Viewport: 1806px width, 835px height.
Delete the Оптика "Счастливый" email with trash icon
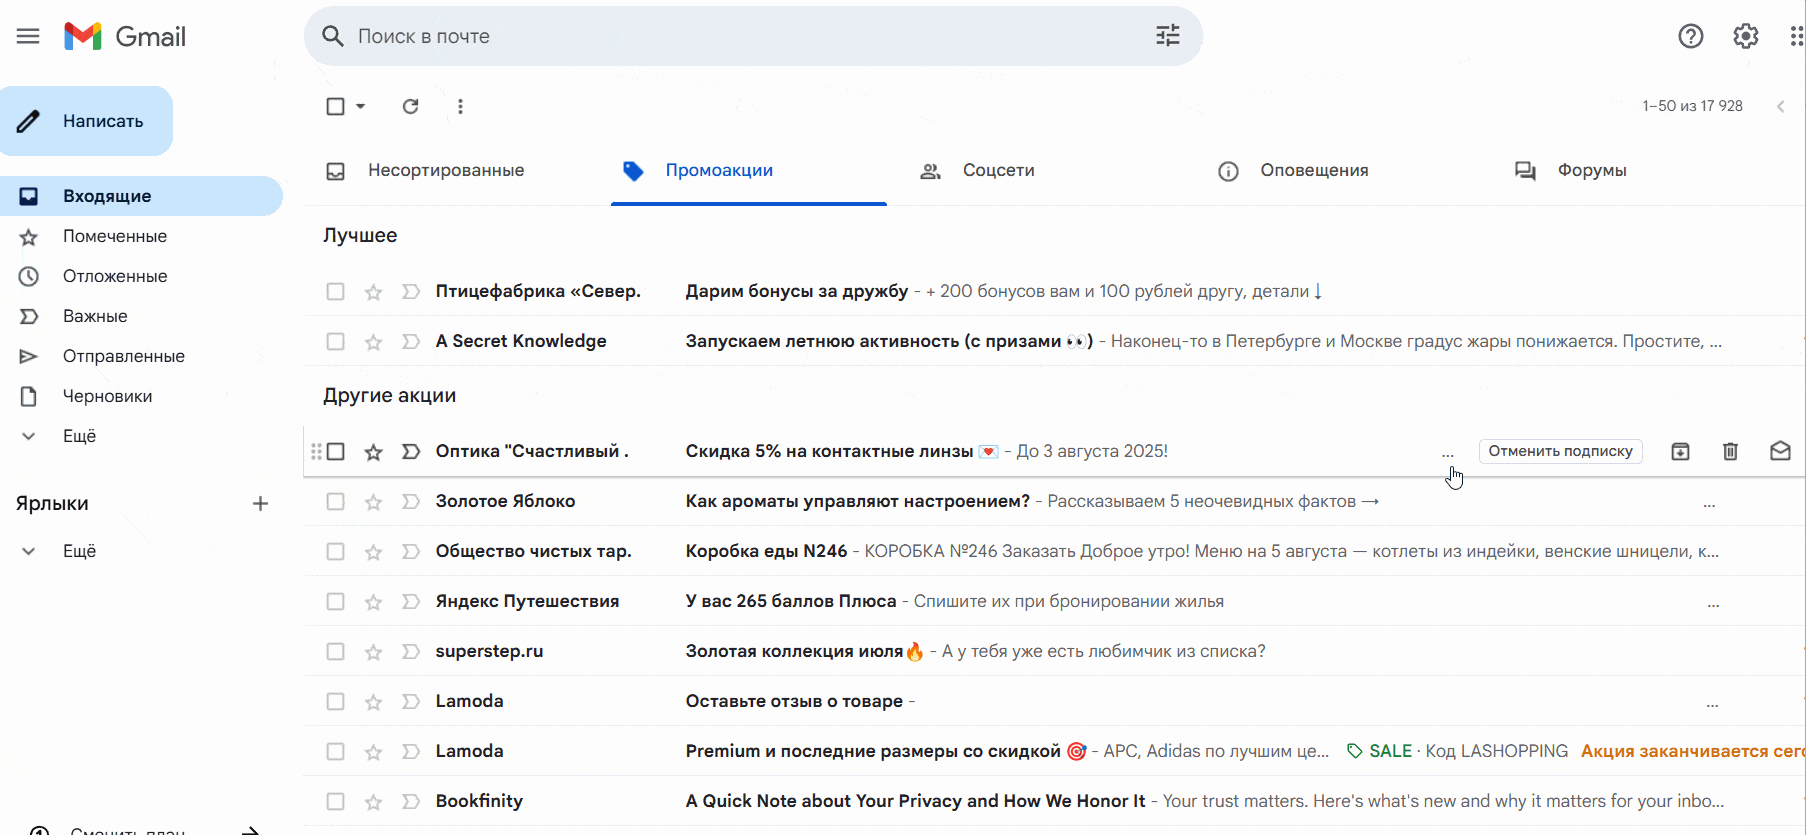coord(1731,451)
